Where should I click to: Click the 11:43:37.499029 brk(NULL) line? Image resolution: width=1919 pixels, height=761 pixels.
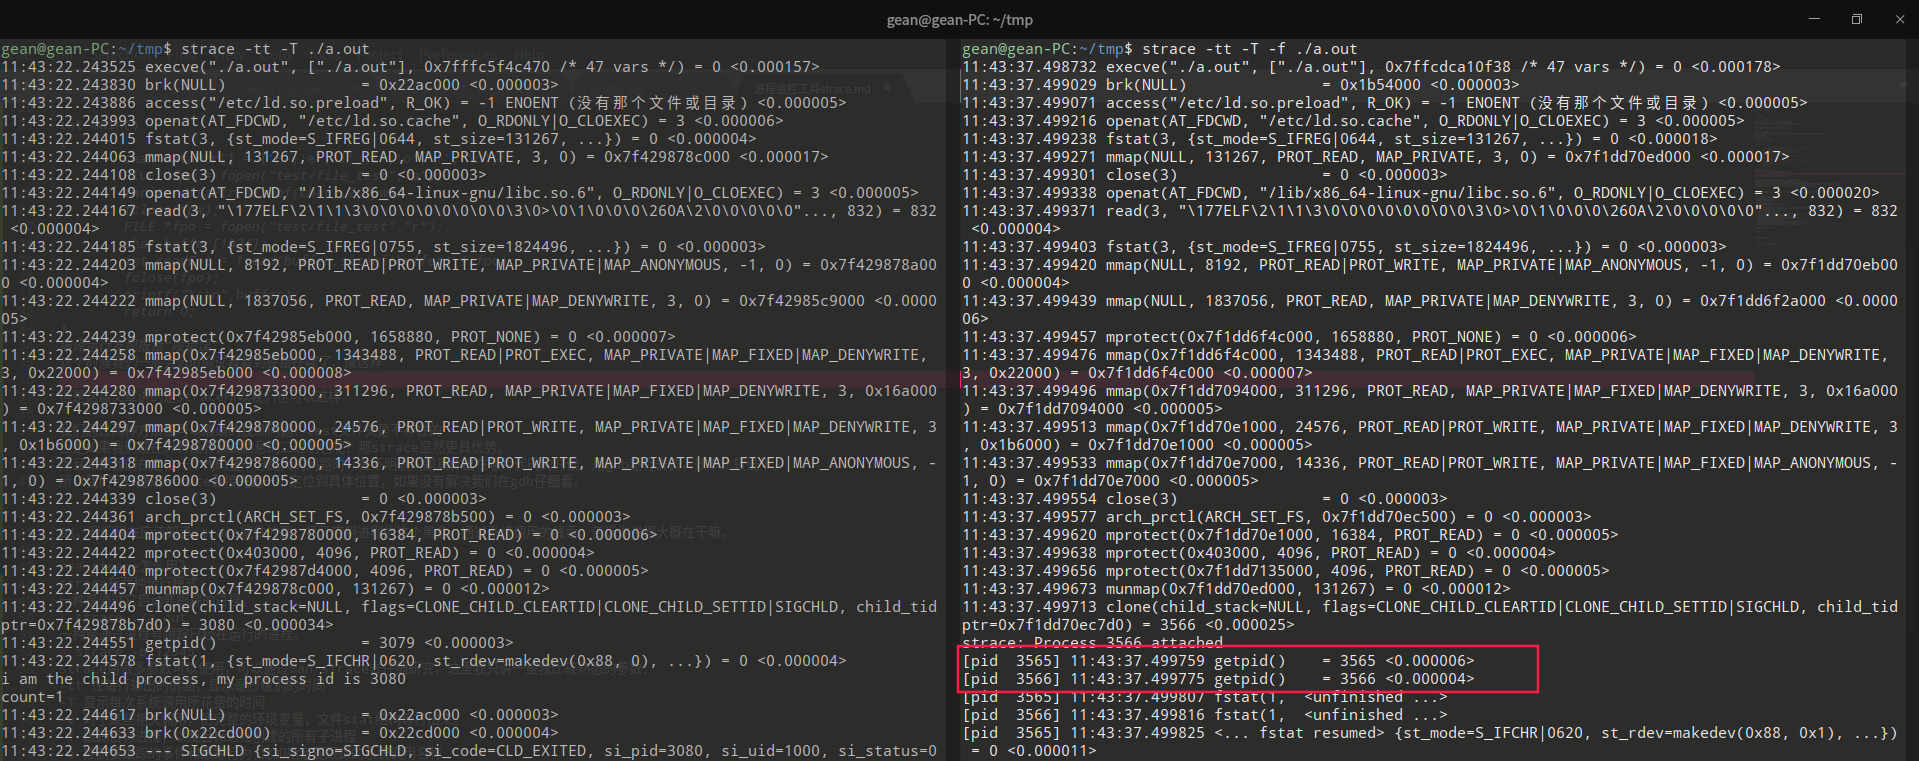tap(1240, 85)
